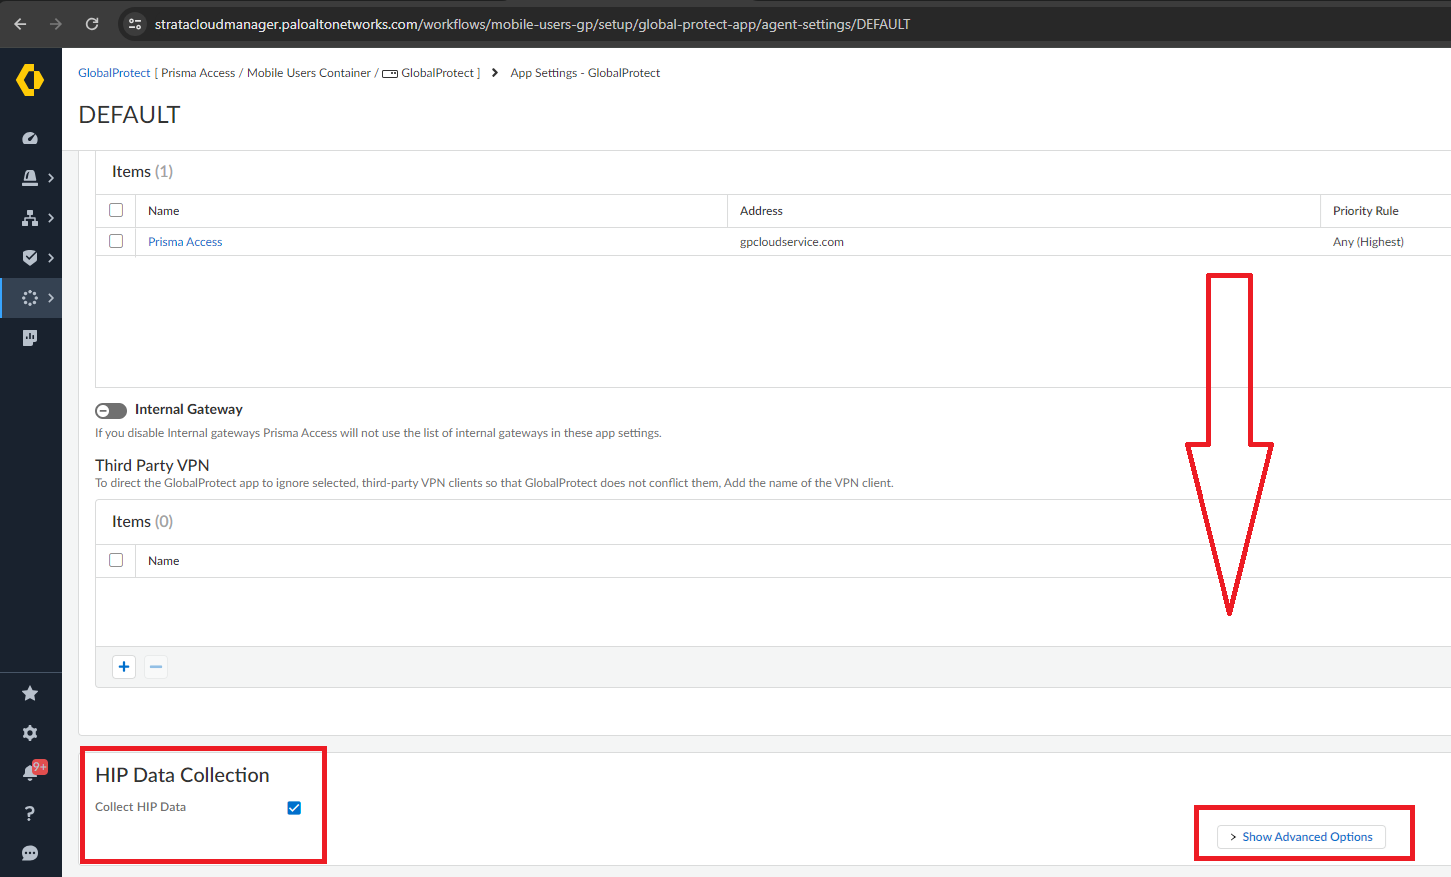Open the GlobalProtect breadcrumb link

tap(114, 73)
